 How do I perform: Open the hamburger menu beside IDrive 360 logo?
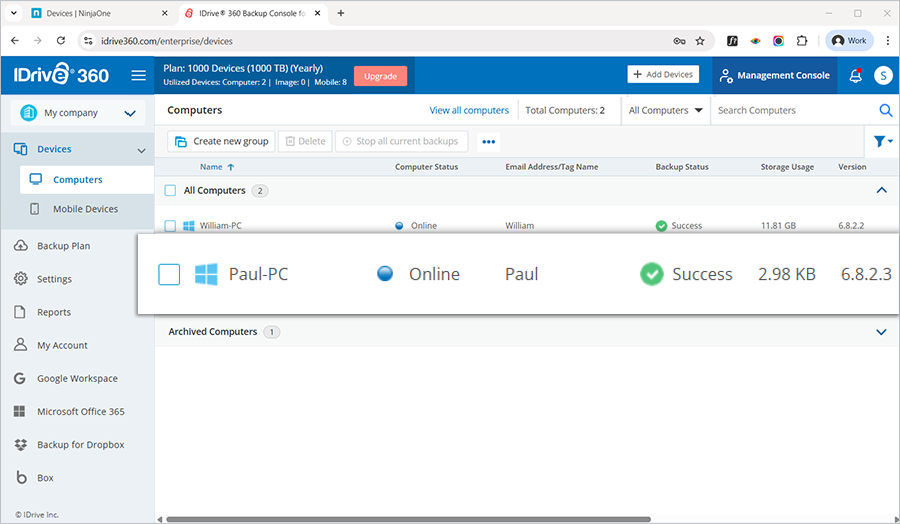point(138,75)
